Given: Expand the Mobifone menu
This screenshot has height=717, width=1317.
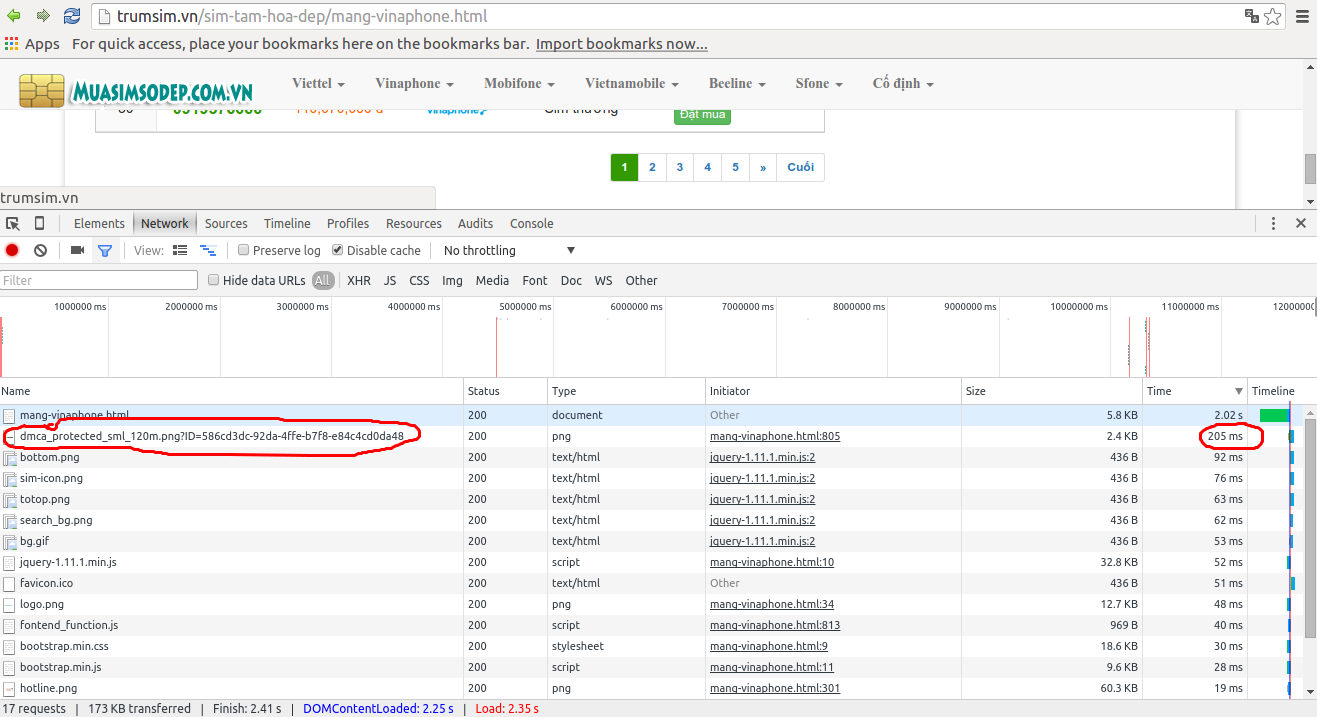Looking at the screenshot, I should point(519,84).
